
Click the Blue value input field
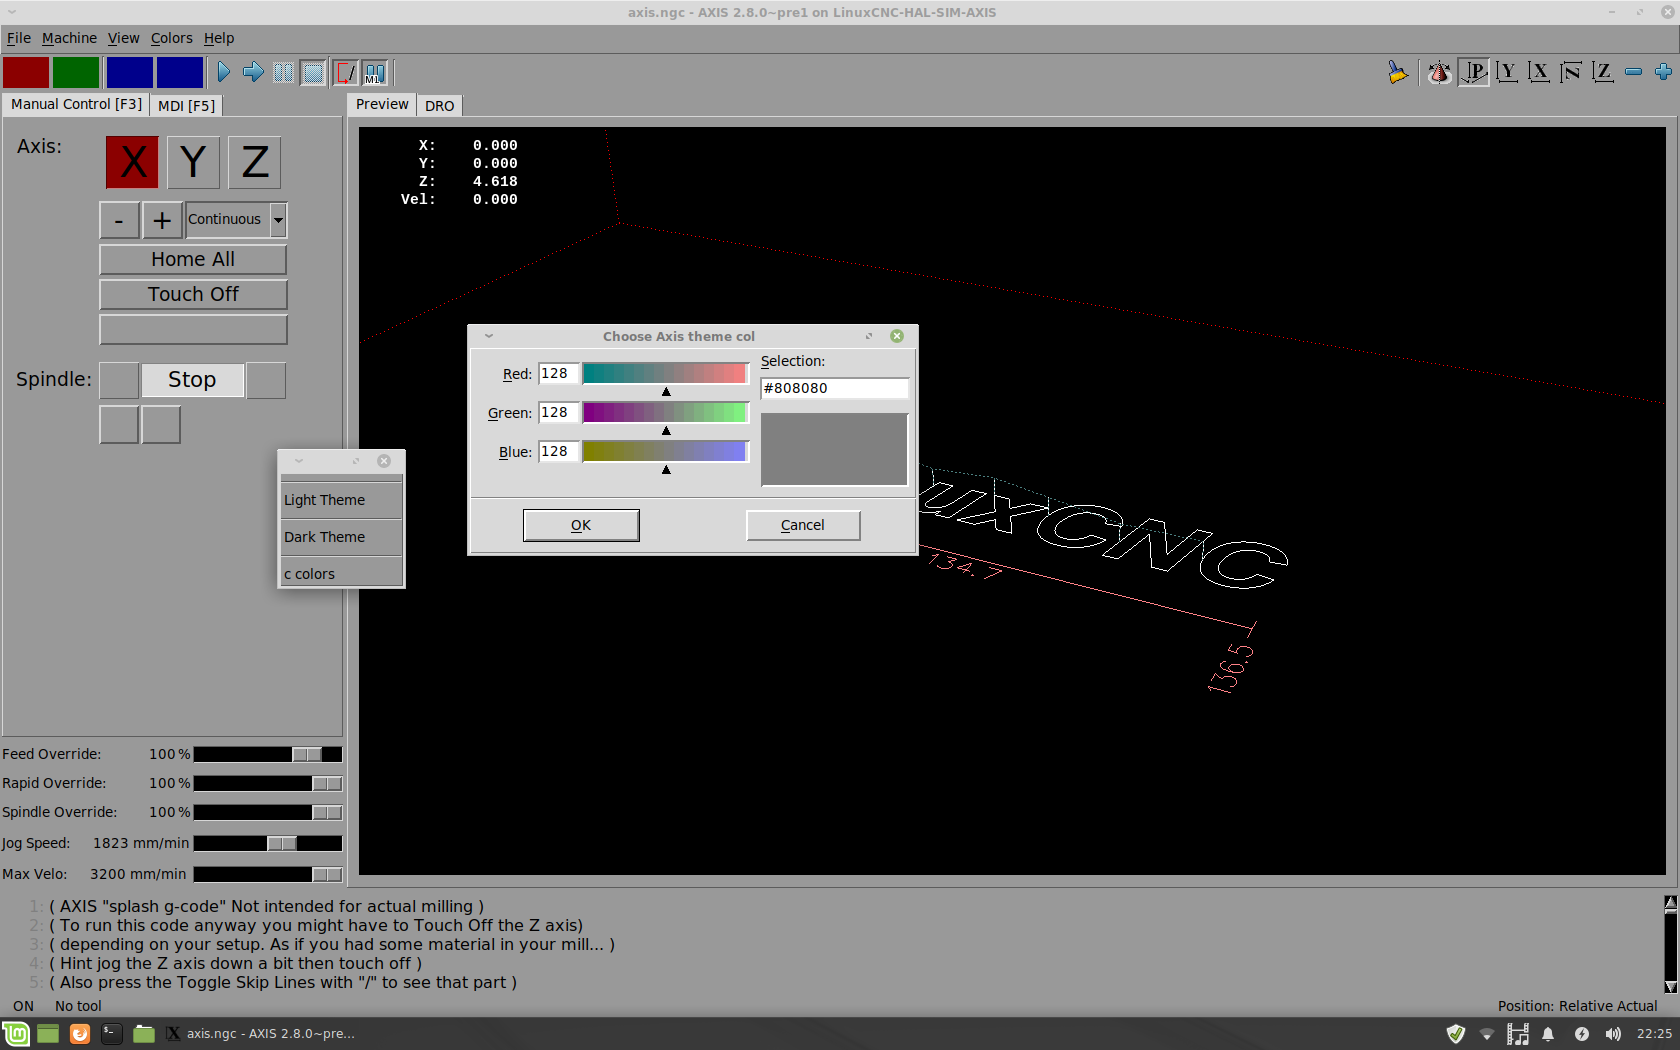point(558,452)
